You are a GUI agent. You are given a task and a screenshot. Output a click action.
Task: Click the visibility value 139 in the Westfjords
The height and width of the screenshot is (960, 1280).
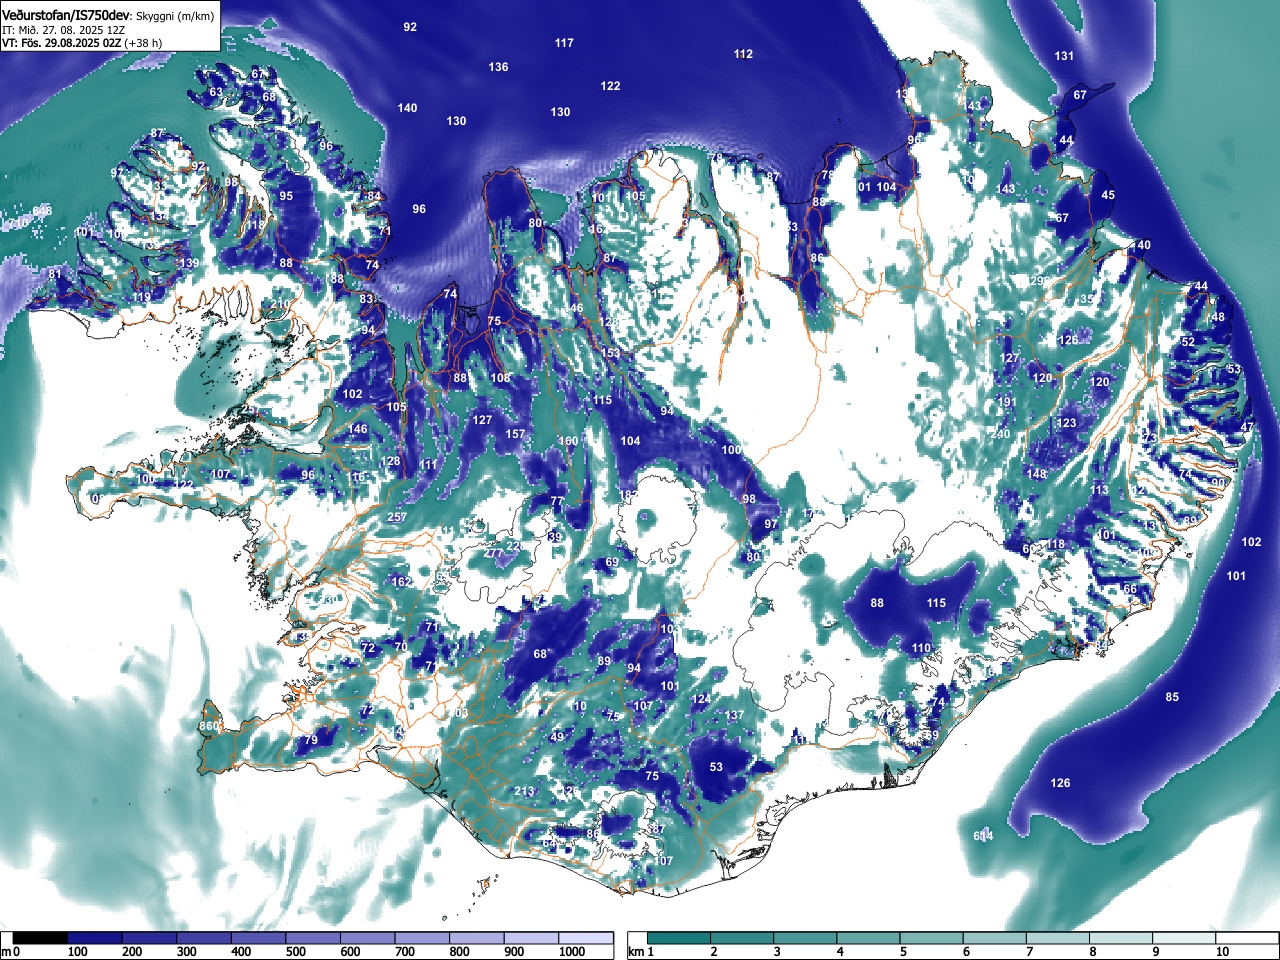tap(189, 263)
